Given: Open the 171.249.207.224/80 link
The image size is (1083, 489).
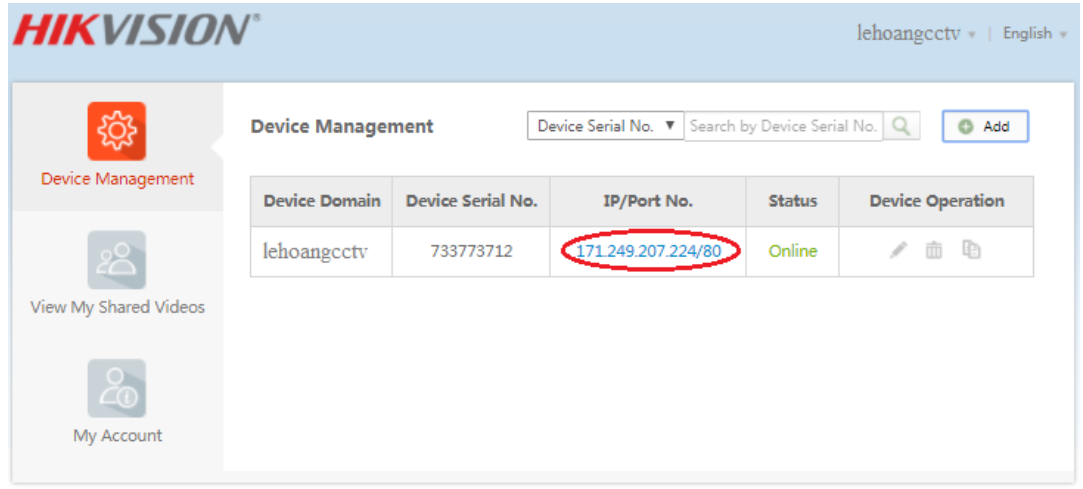Looking at the screenshot, I should (649, 251).
